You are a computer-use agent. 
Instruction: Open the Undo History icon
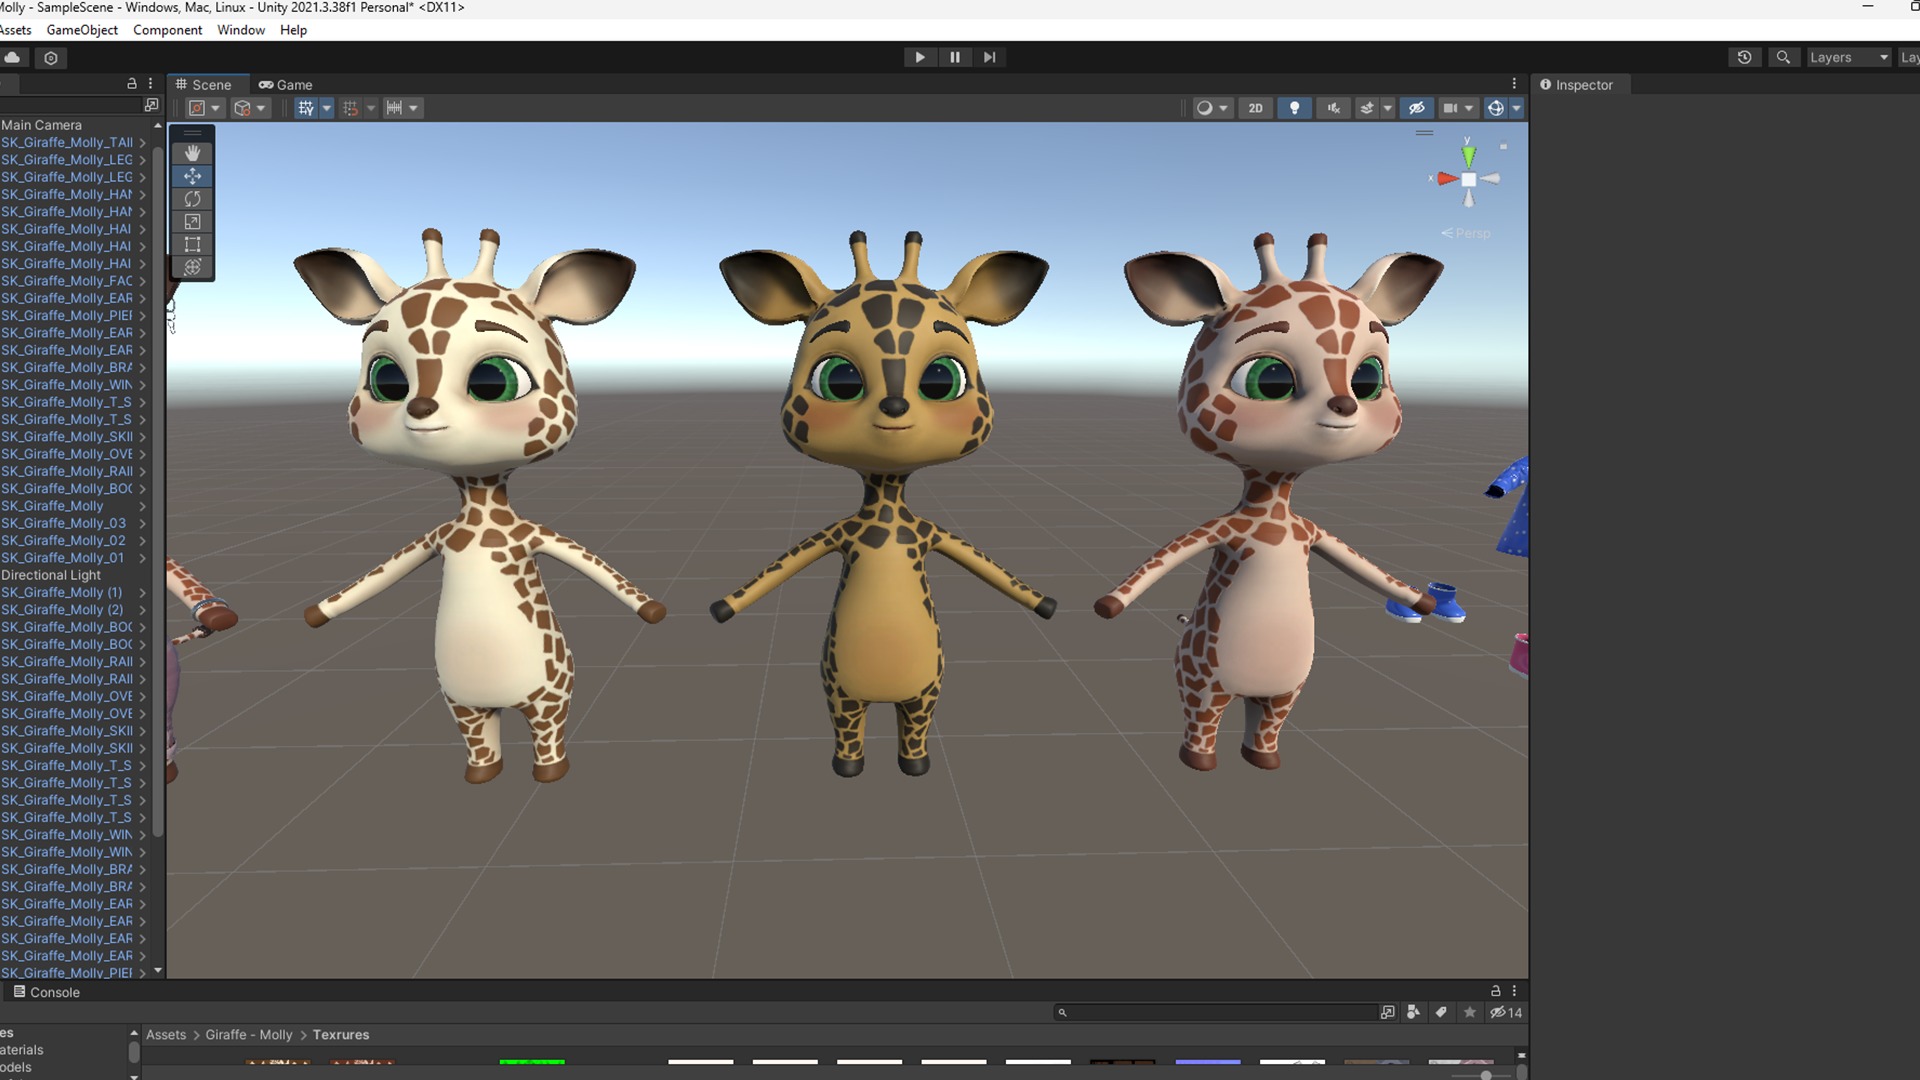(1744, 57)
